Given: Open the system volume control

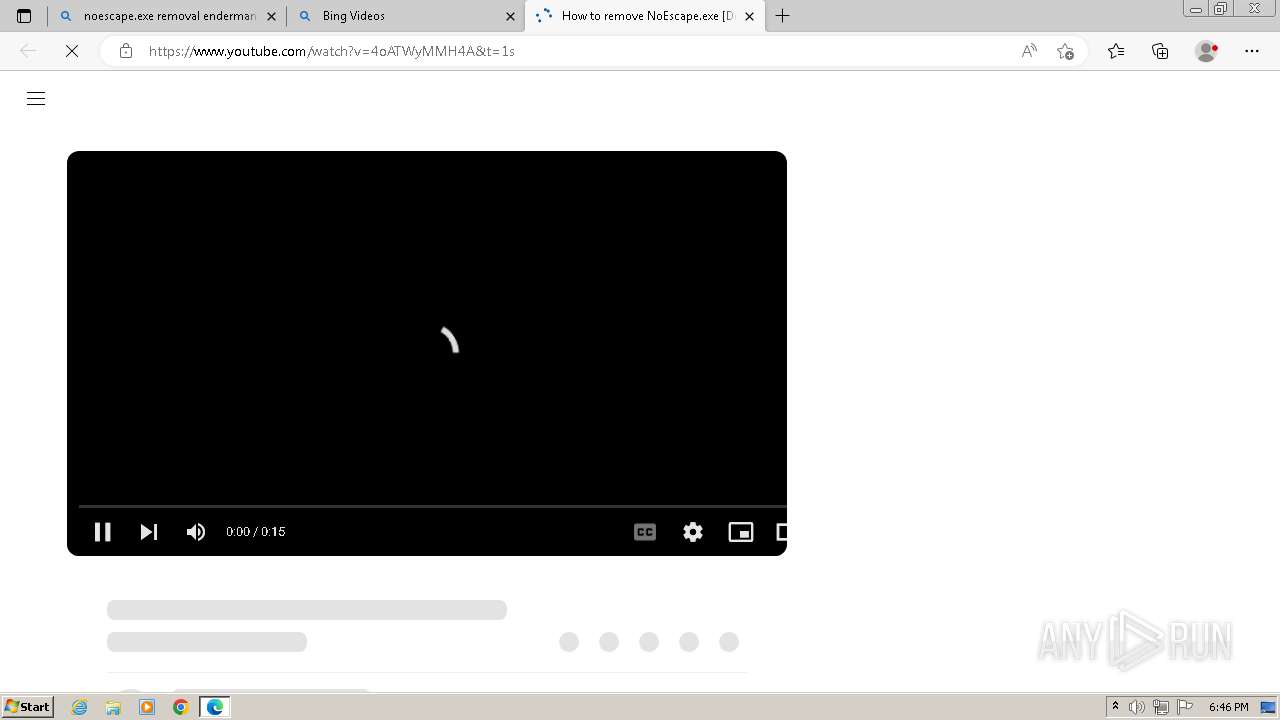Looking at the screenshot, I should point(1137,707).
